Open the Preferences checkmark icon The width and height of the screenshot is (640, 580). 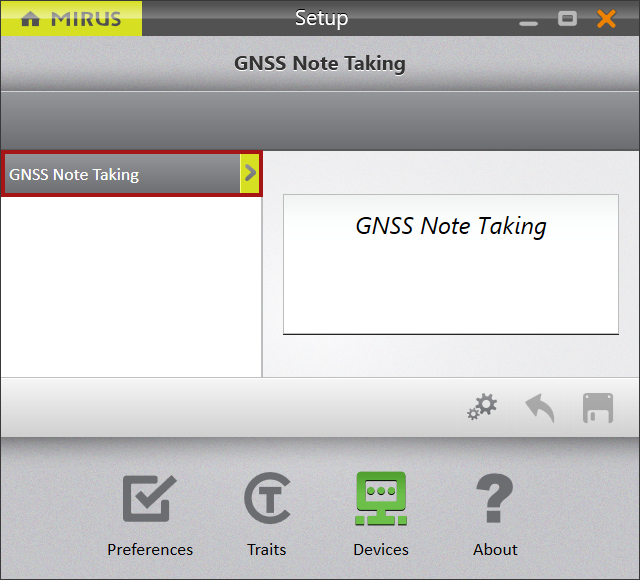(150, 499)
